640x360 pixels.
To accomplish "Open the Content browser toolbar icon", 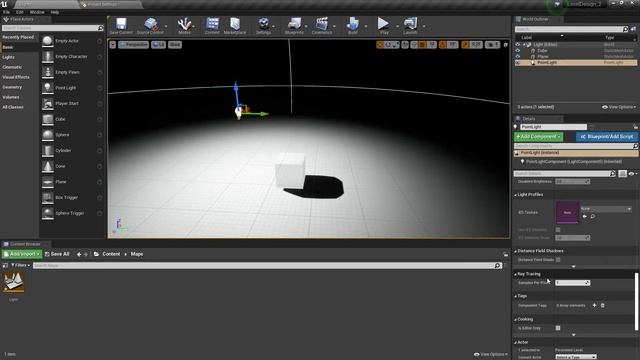I will pos(212,25).
